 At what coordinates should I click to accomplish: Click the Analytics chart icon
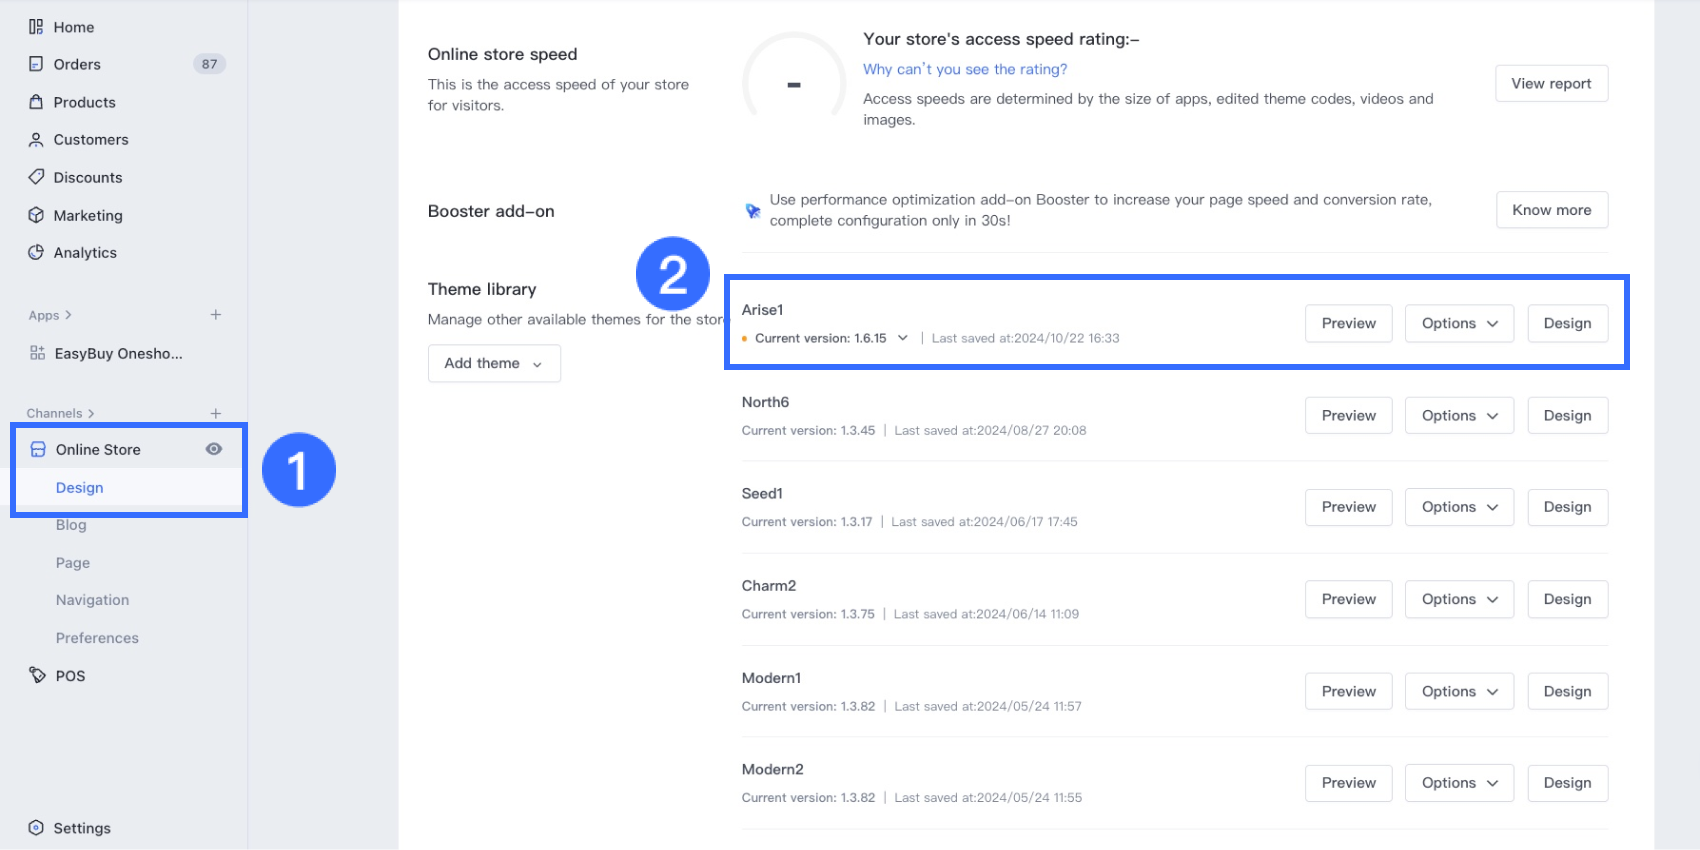click(x=36, y=252)
